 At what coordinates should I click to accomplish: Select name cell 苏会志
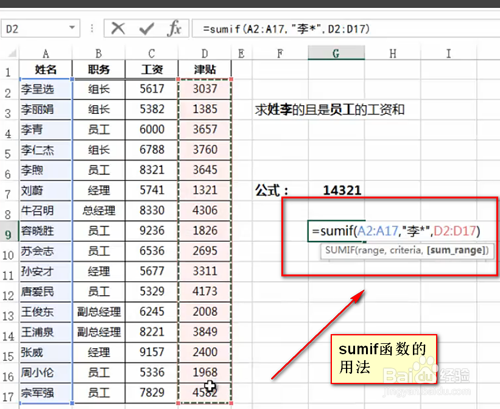(46, 251)
